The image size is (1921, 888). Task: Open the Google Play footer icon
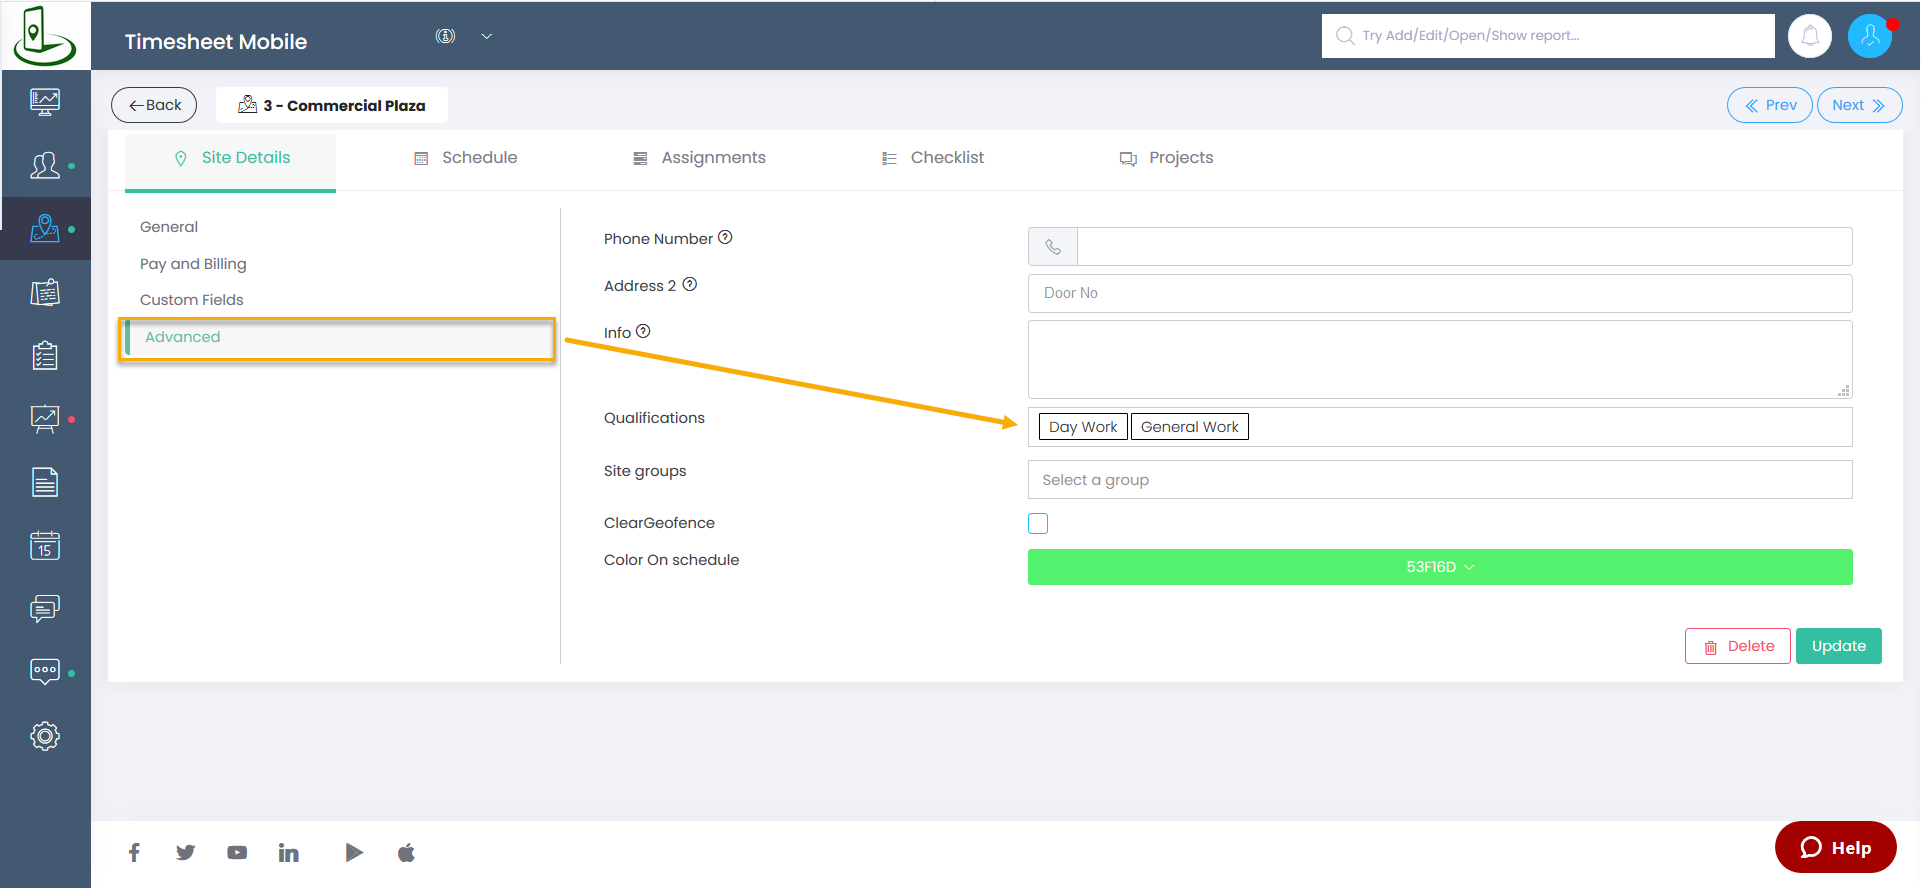(x=353, y=852)
